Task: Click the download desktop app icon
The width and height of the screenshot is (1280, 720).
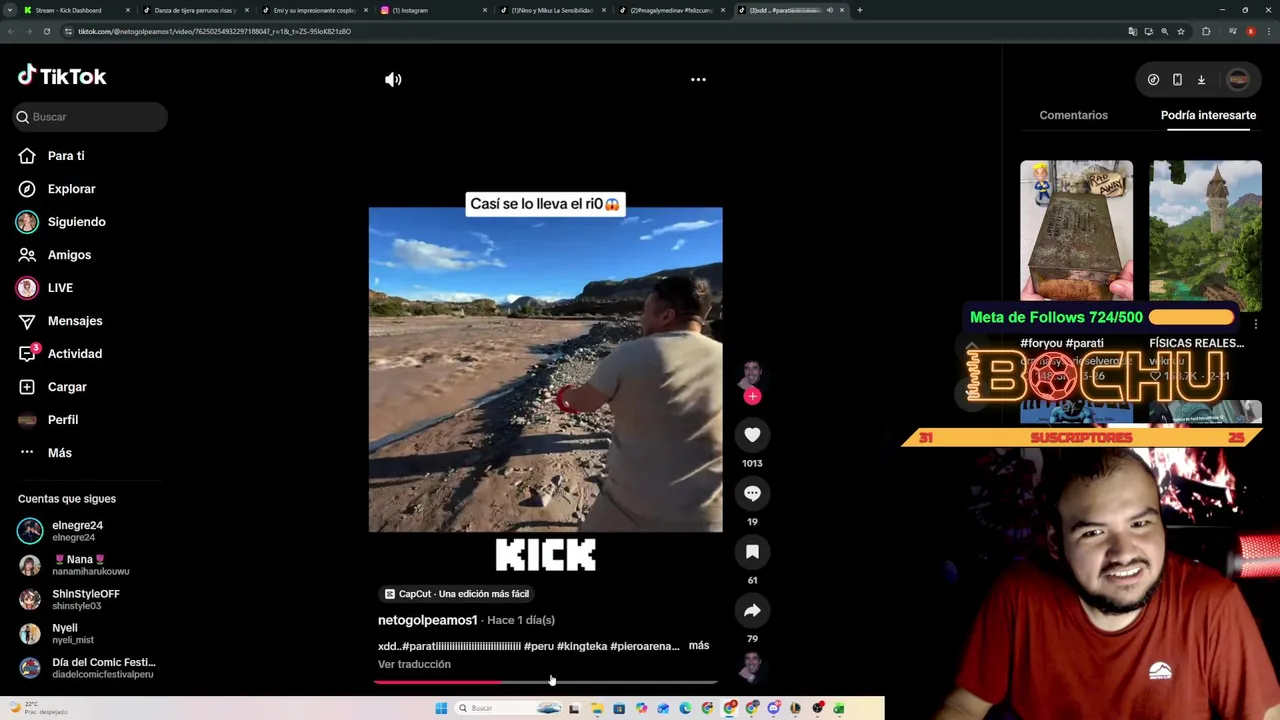Action: (x=1201, y=80)
